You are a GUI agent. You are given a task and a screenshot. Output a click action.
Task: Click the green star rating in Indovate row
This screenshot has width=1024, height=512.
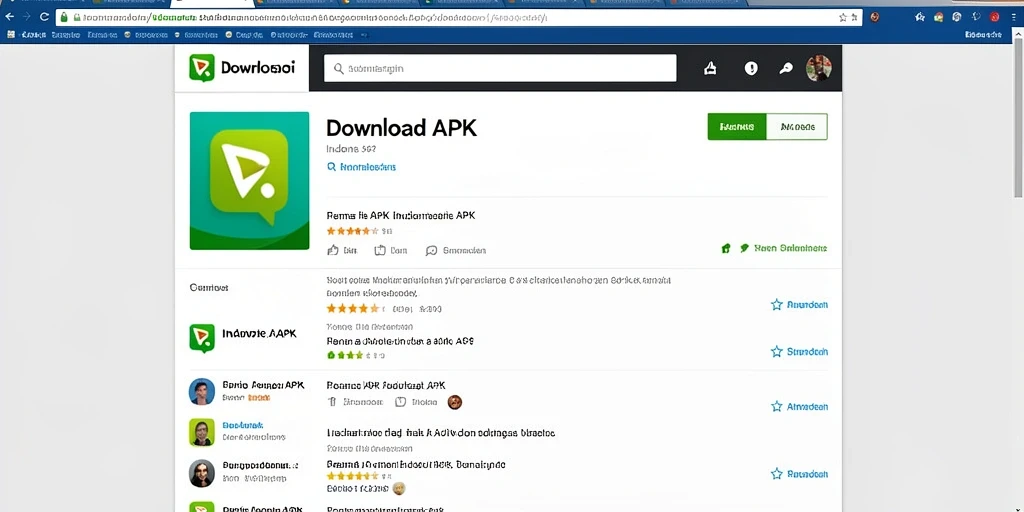(x=345, y=355)
